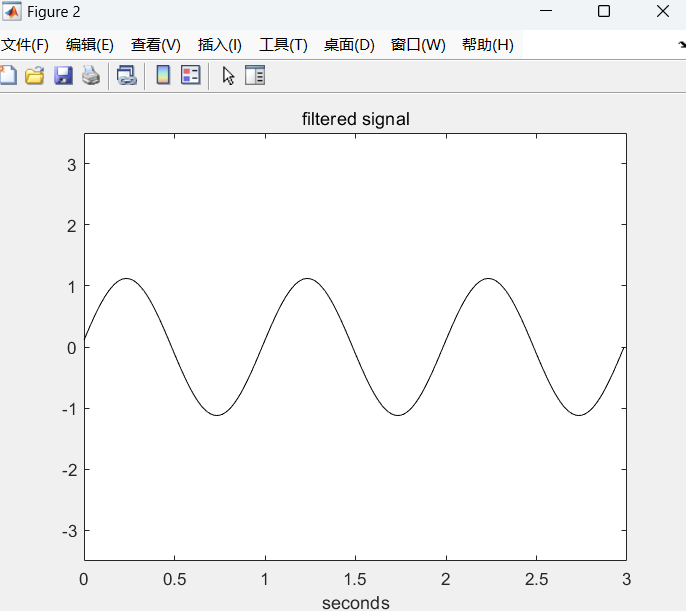The image size is (686, 611).
Task: Open the 插入(I) menu
Action: tap(220, 45)
